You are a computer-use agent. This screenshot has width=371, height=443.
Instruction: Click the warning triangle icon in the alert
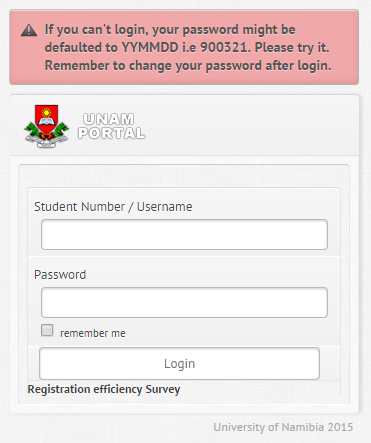29,30
